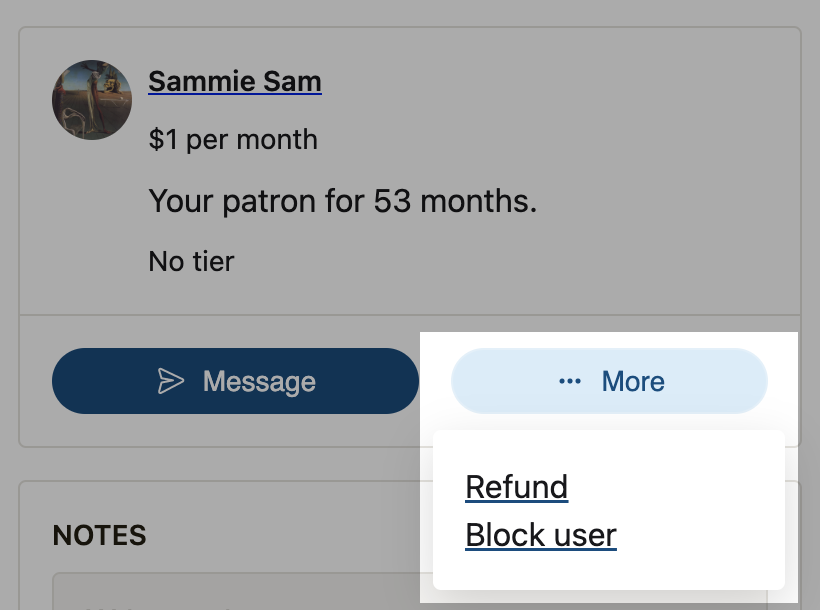Open the Sammie Sam profile link
820x610 pixels.
(235, 82)
